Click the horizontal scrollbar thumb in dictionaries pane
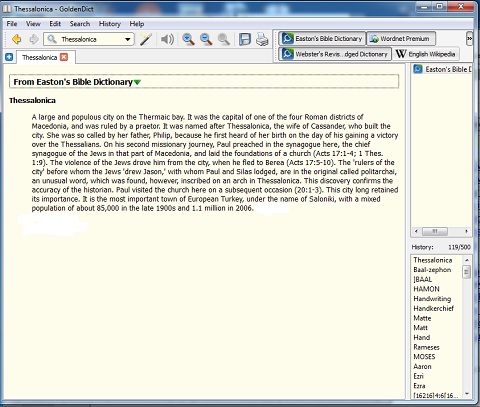This screenshot has width=480, height=407. coord(435,231)
